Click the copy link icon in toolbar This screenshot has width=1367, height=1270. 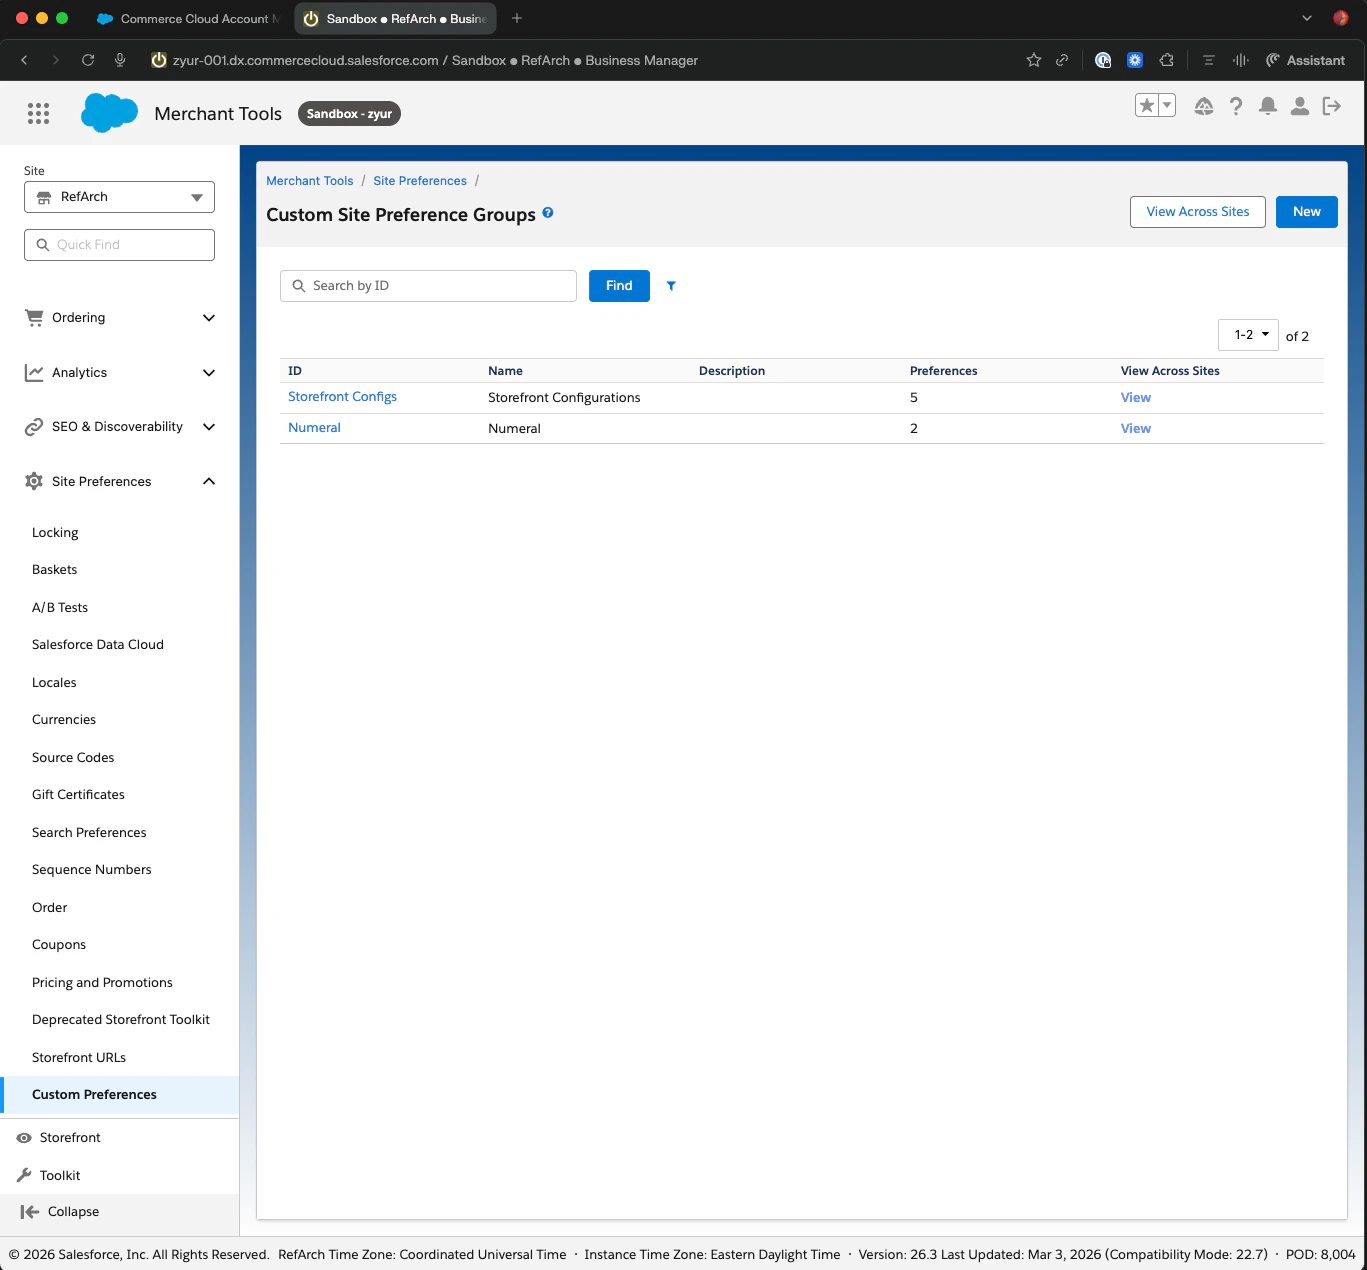1062,60
